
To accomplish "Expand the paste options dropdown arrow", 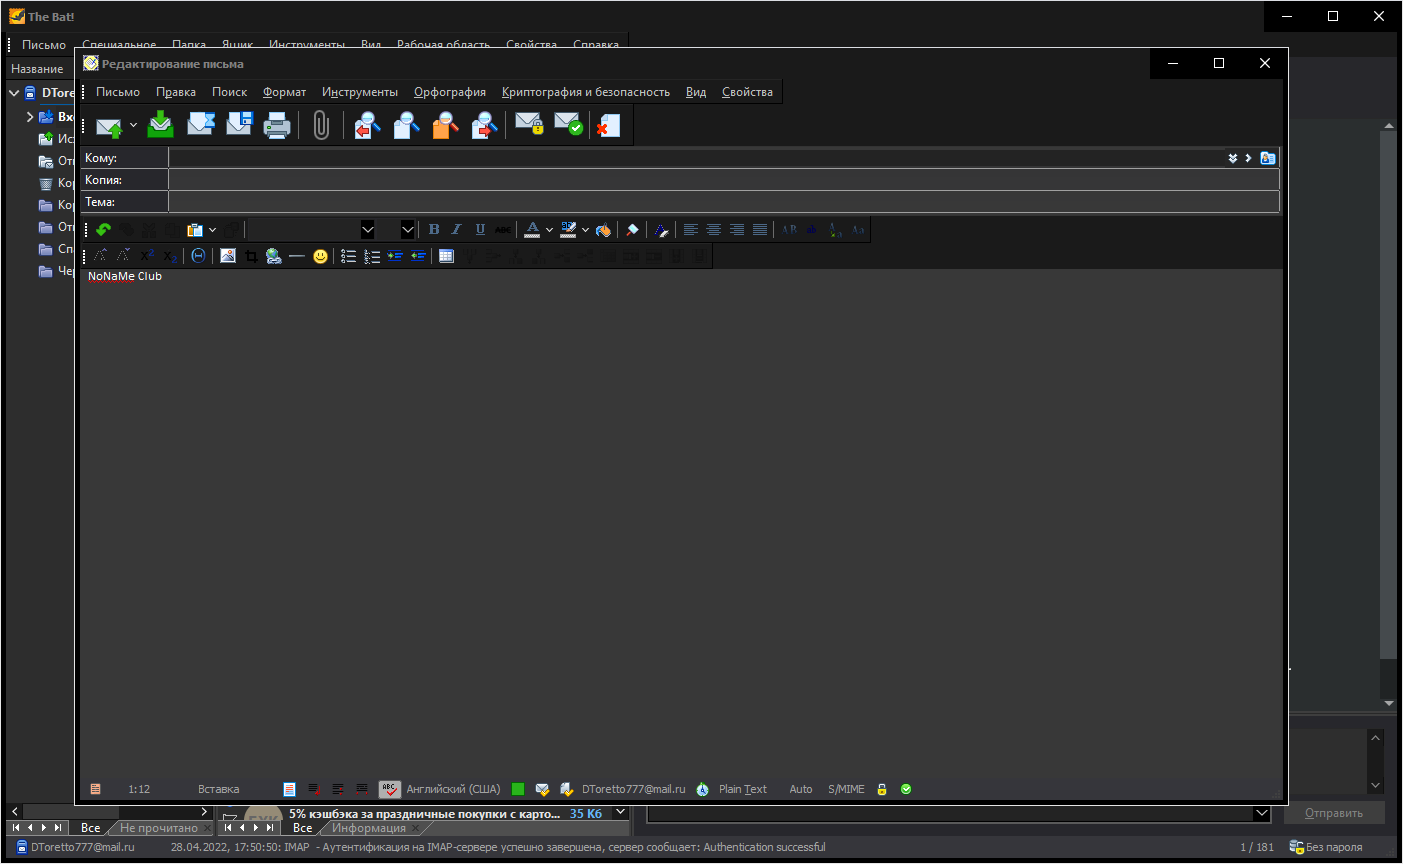I will (212, 230).
